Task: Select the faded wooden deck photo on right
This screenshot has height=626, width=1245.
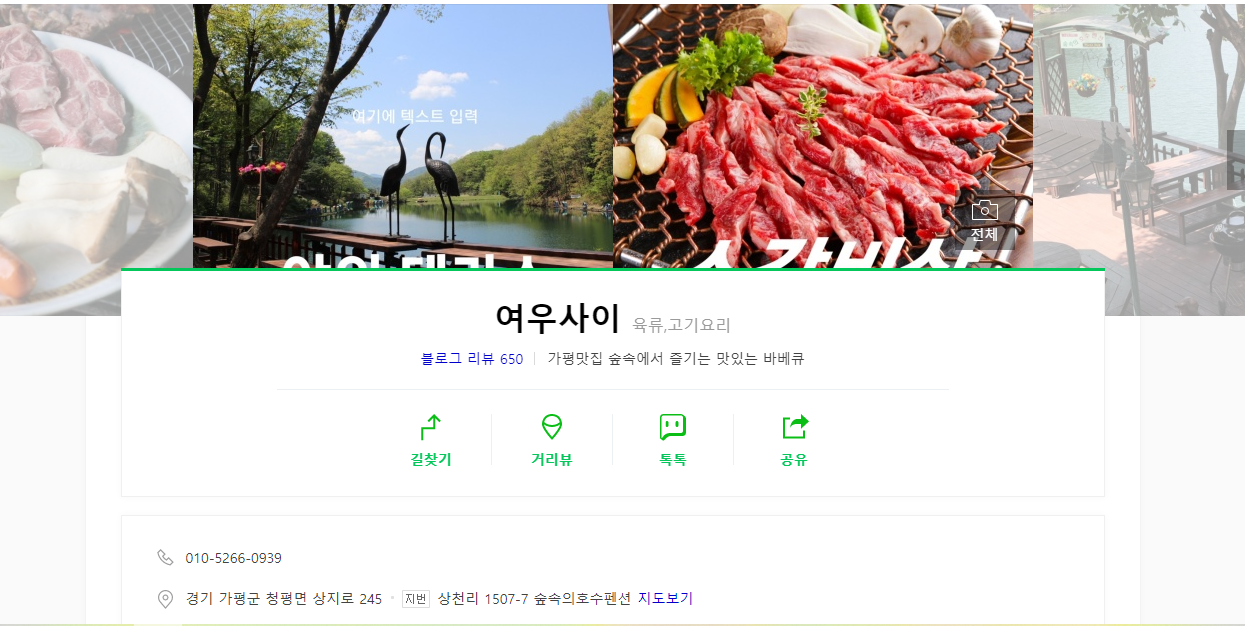Action: pyautogui.click(x=1140, y=160)
